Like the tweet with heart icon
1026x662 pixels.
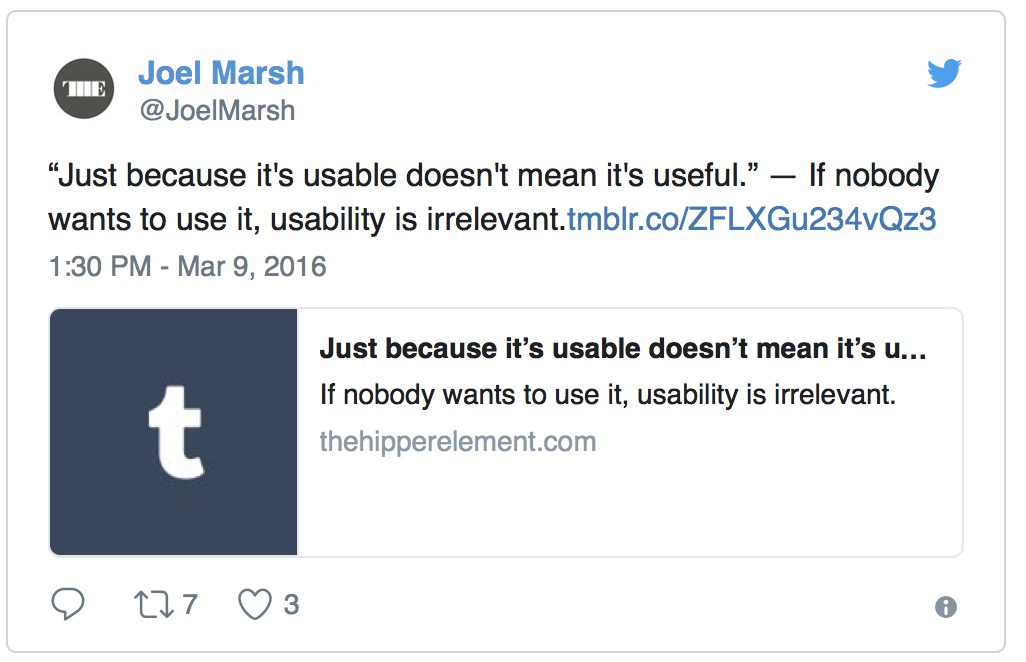click(x=255, y=604)
